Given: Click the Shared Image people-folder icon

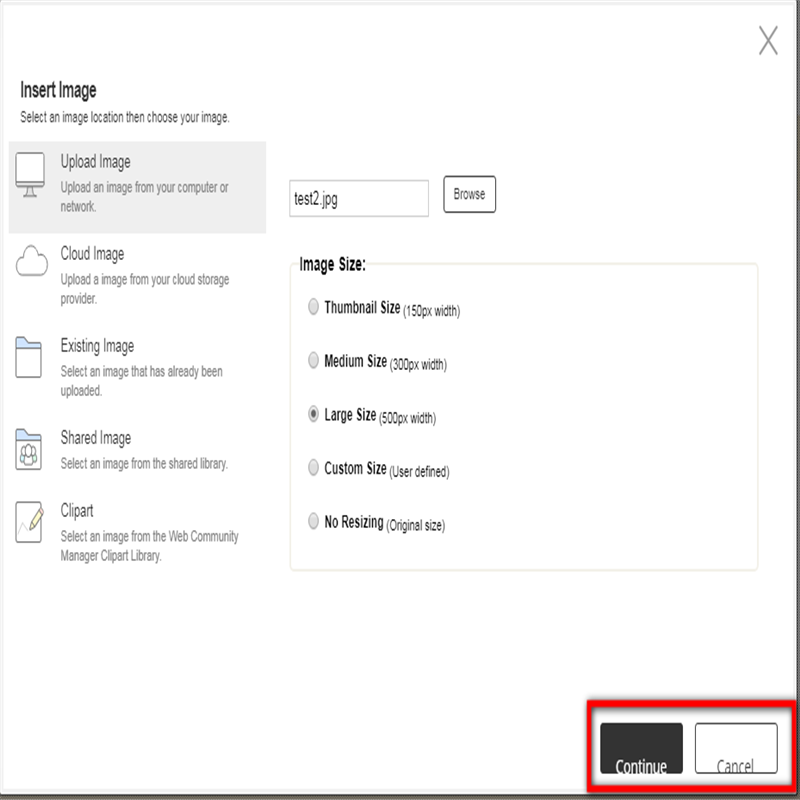Looking at the screenshot, I should (x=30, y=449).
